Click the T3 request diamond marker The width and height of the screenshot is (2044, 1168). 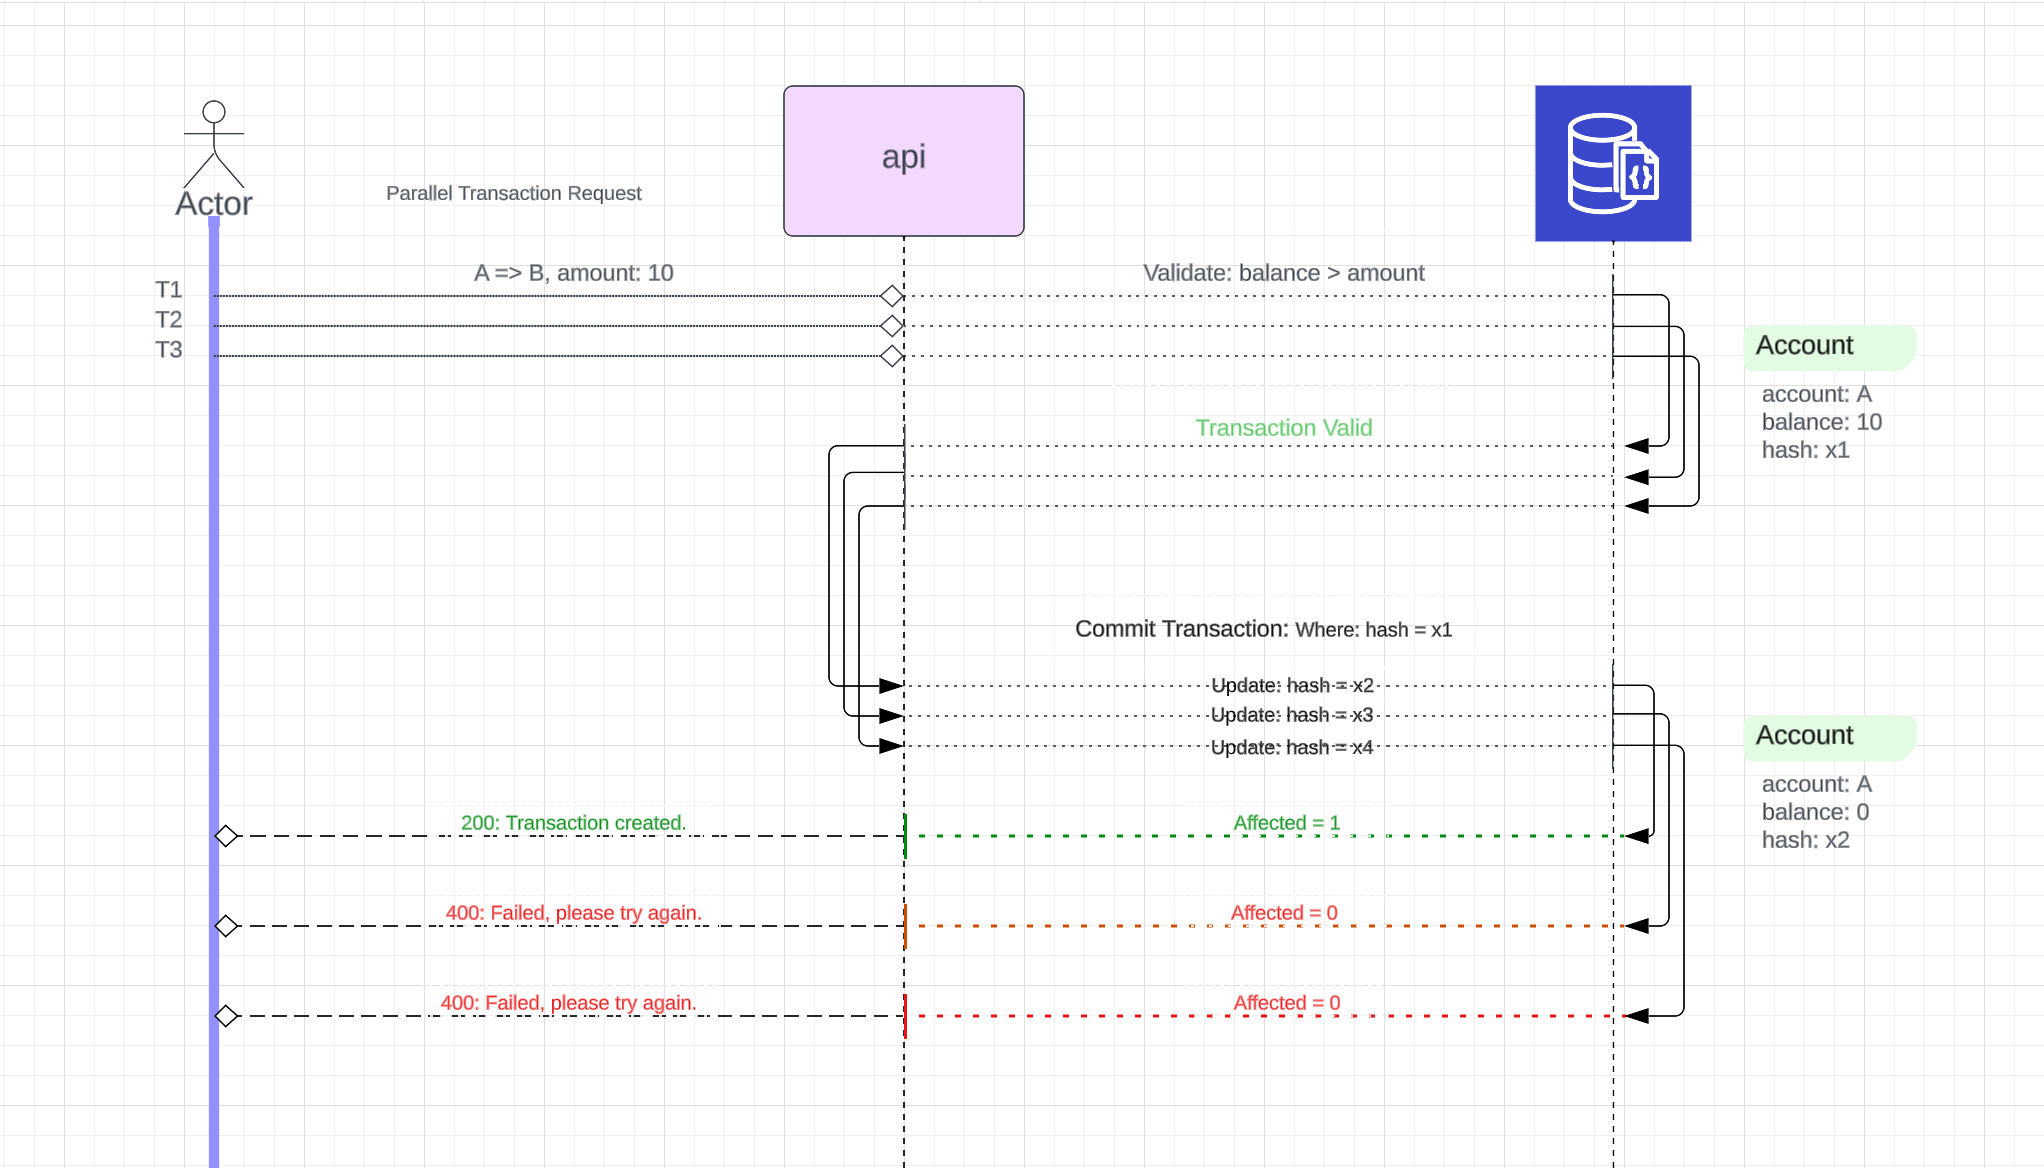click(x=891, y=356)
